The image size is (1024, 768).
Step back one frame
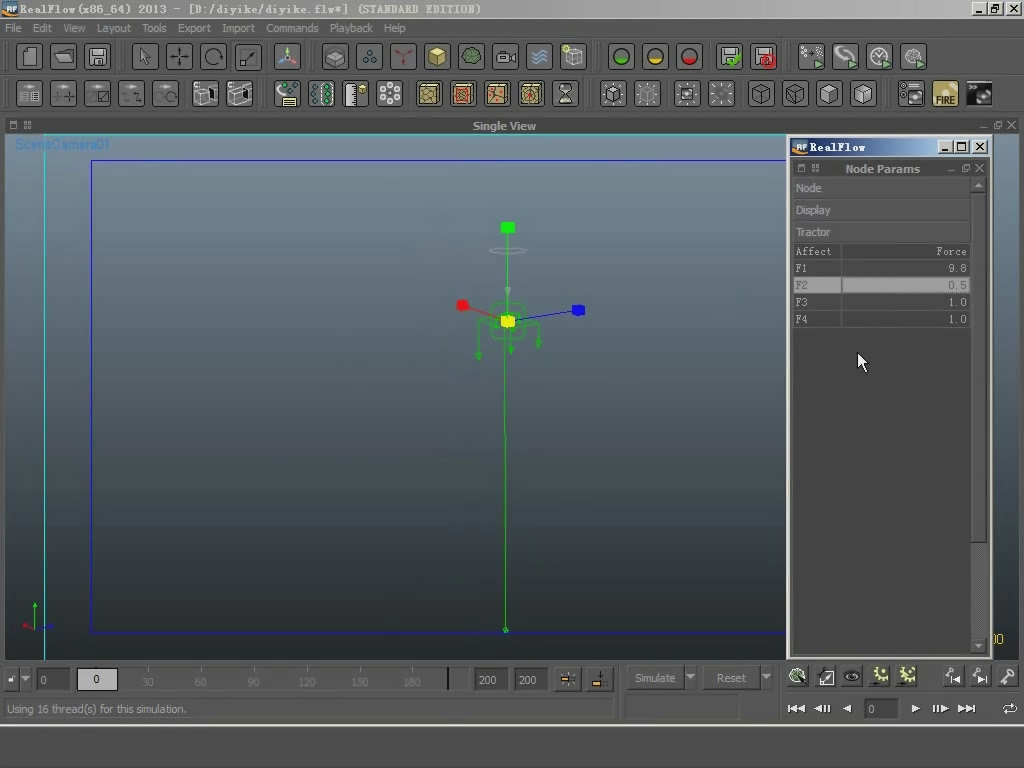tap(823, 709)
